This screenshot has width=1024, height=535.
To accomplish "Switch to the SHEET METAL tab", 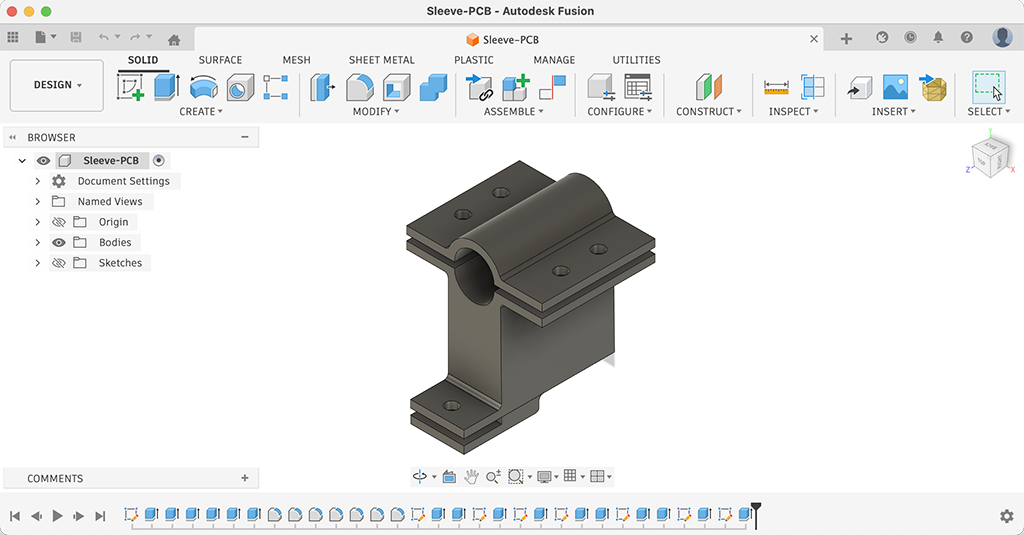I will (x=381, y=60).
